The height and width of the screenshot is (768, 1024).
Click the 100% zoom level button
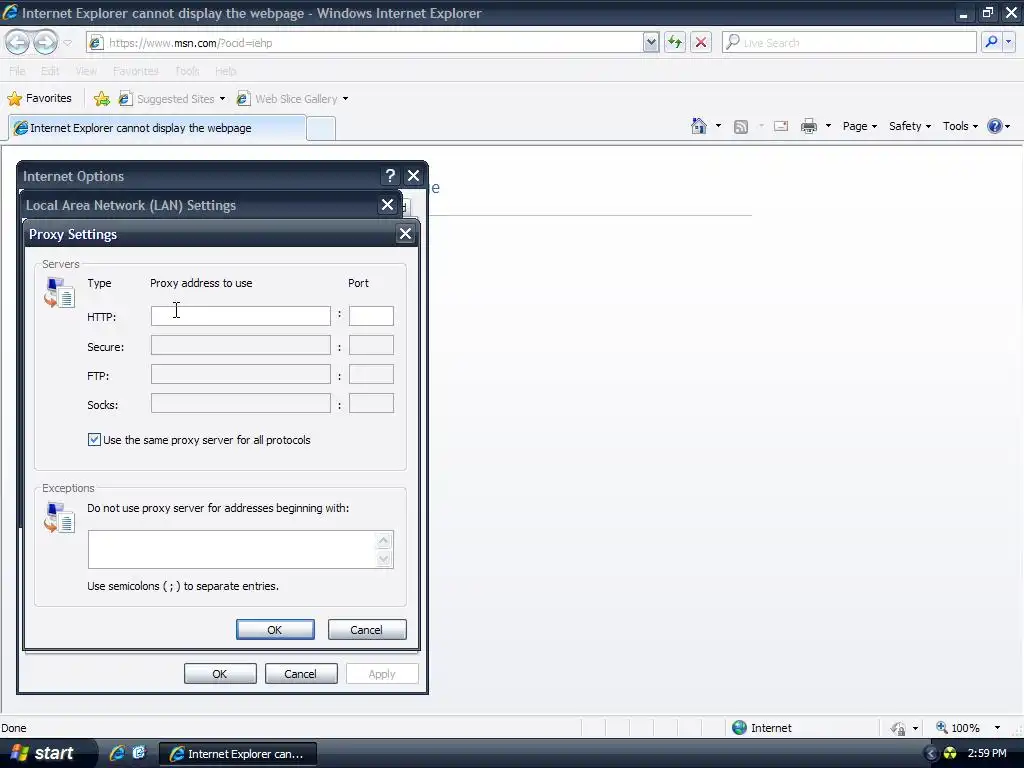[959, 728]
